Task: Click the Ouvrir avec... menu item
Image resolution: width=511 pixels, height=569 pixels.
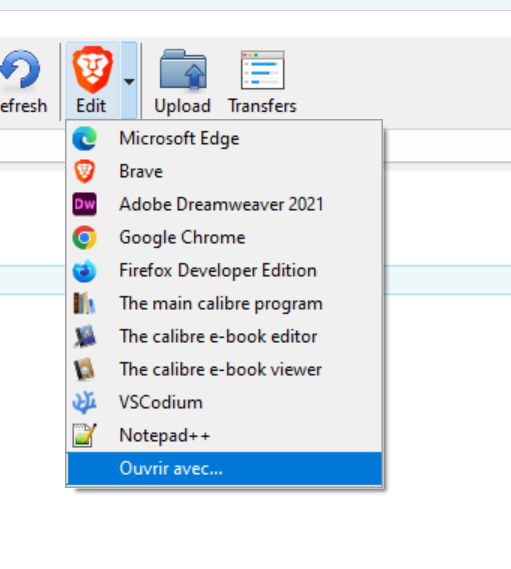Action: pos(224,468)
